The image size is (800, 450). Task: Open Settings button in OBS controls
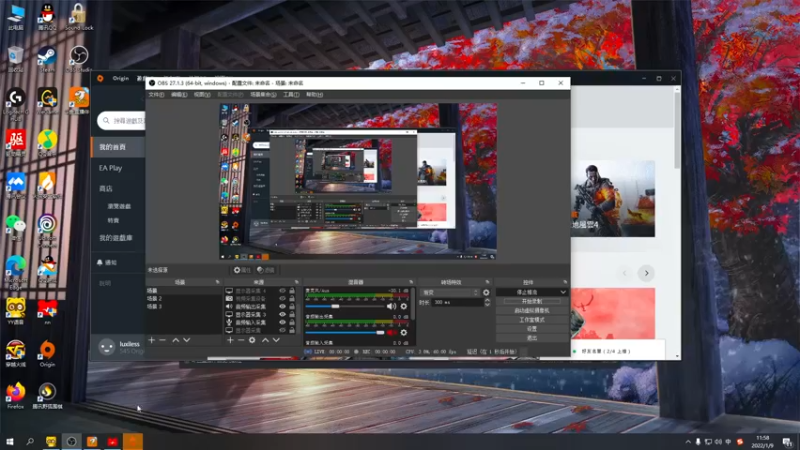click(x=532, y=329)
